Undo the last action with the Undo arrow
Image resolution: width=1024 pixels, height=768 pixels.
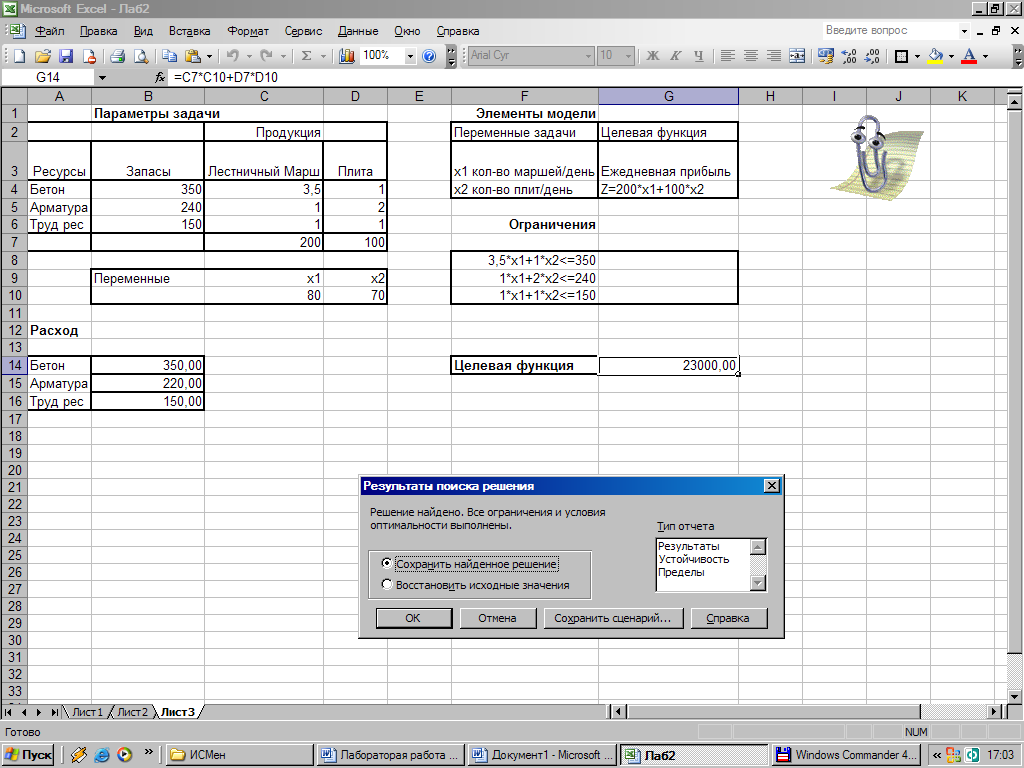232,56
